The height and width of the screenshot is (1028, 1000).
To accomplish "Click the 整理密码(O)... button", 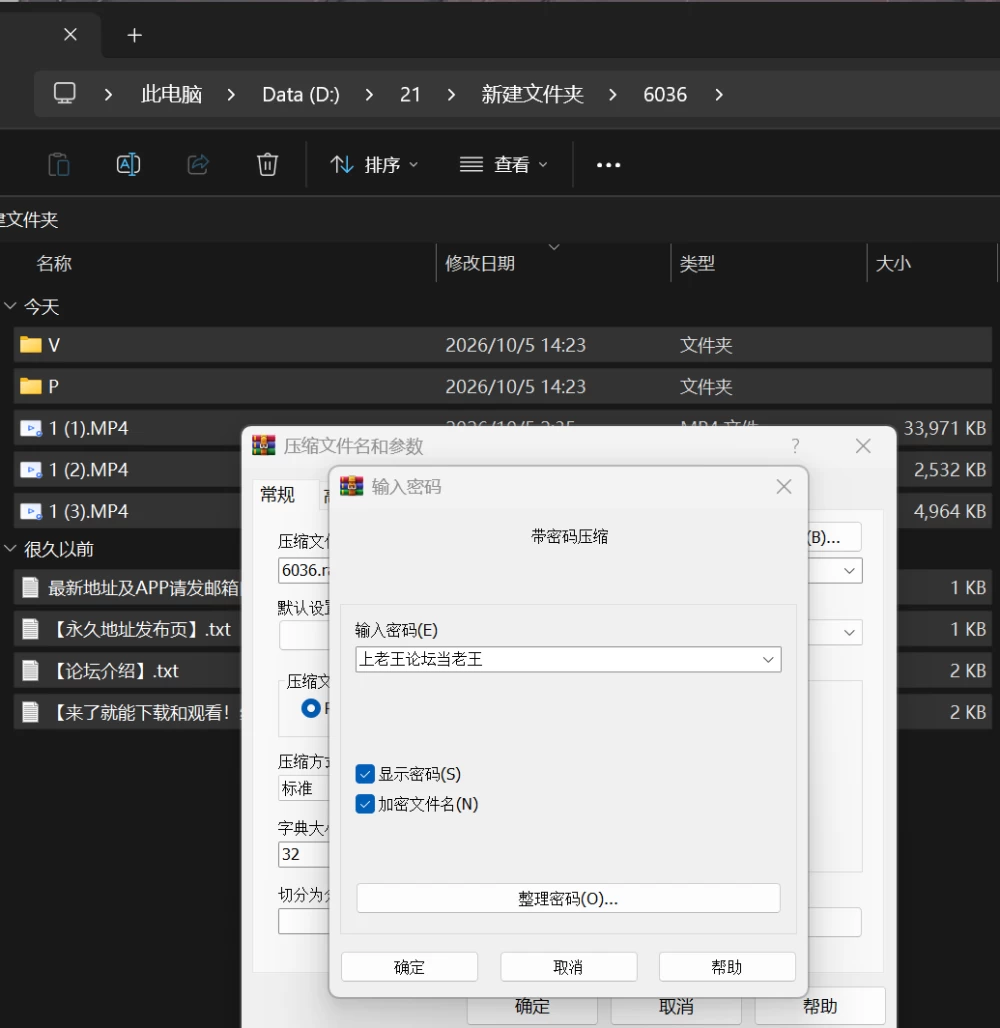I will [x=568, y=898].
